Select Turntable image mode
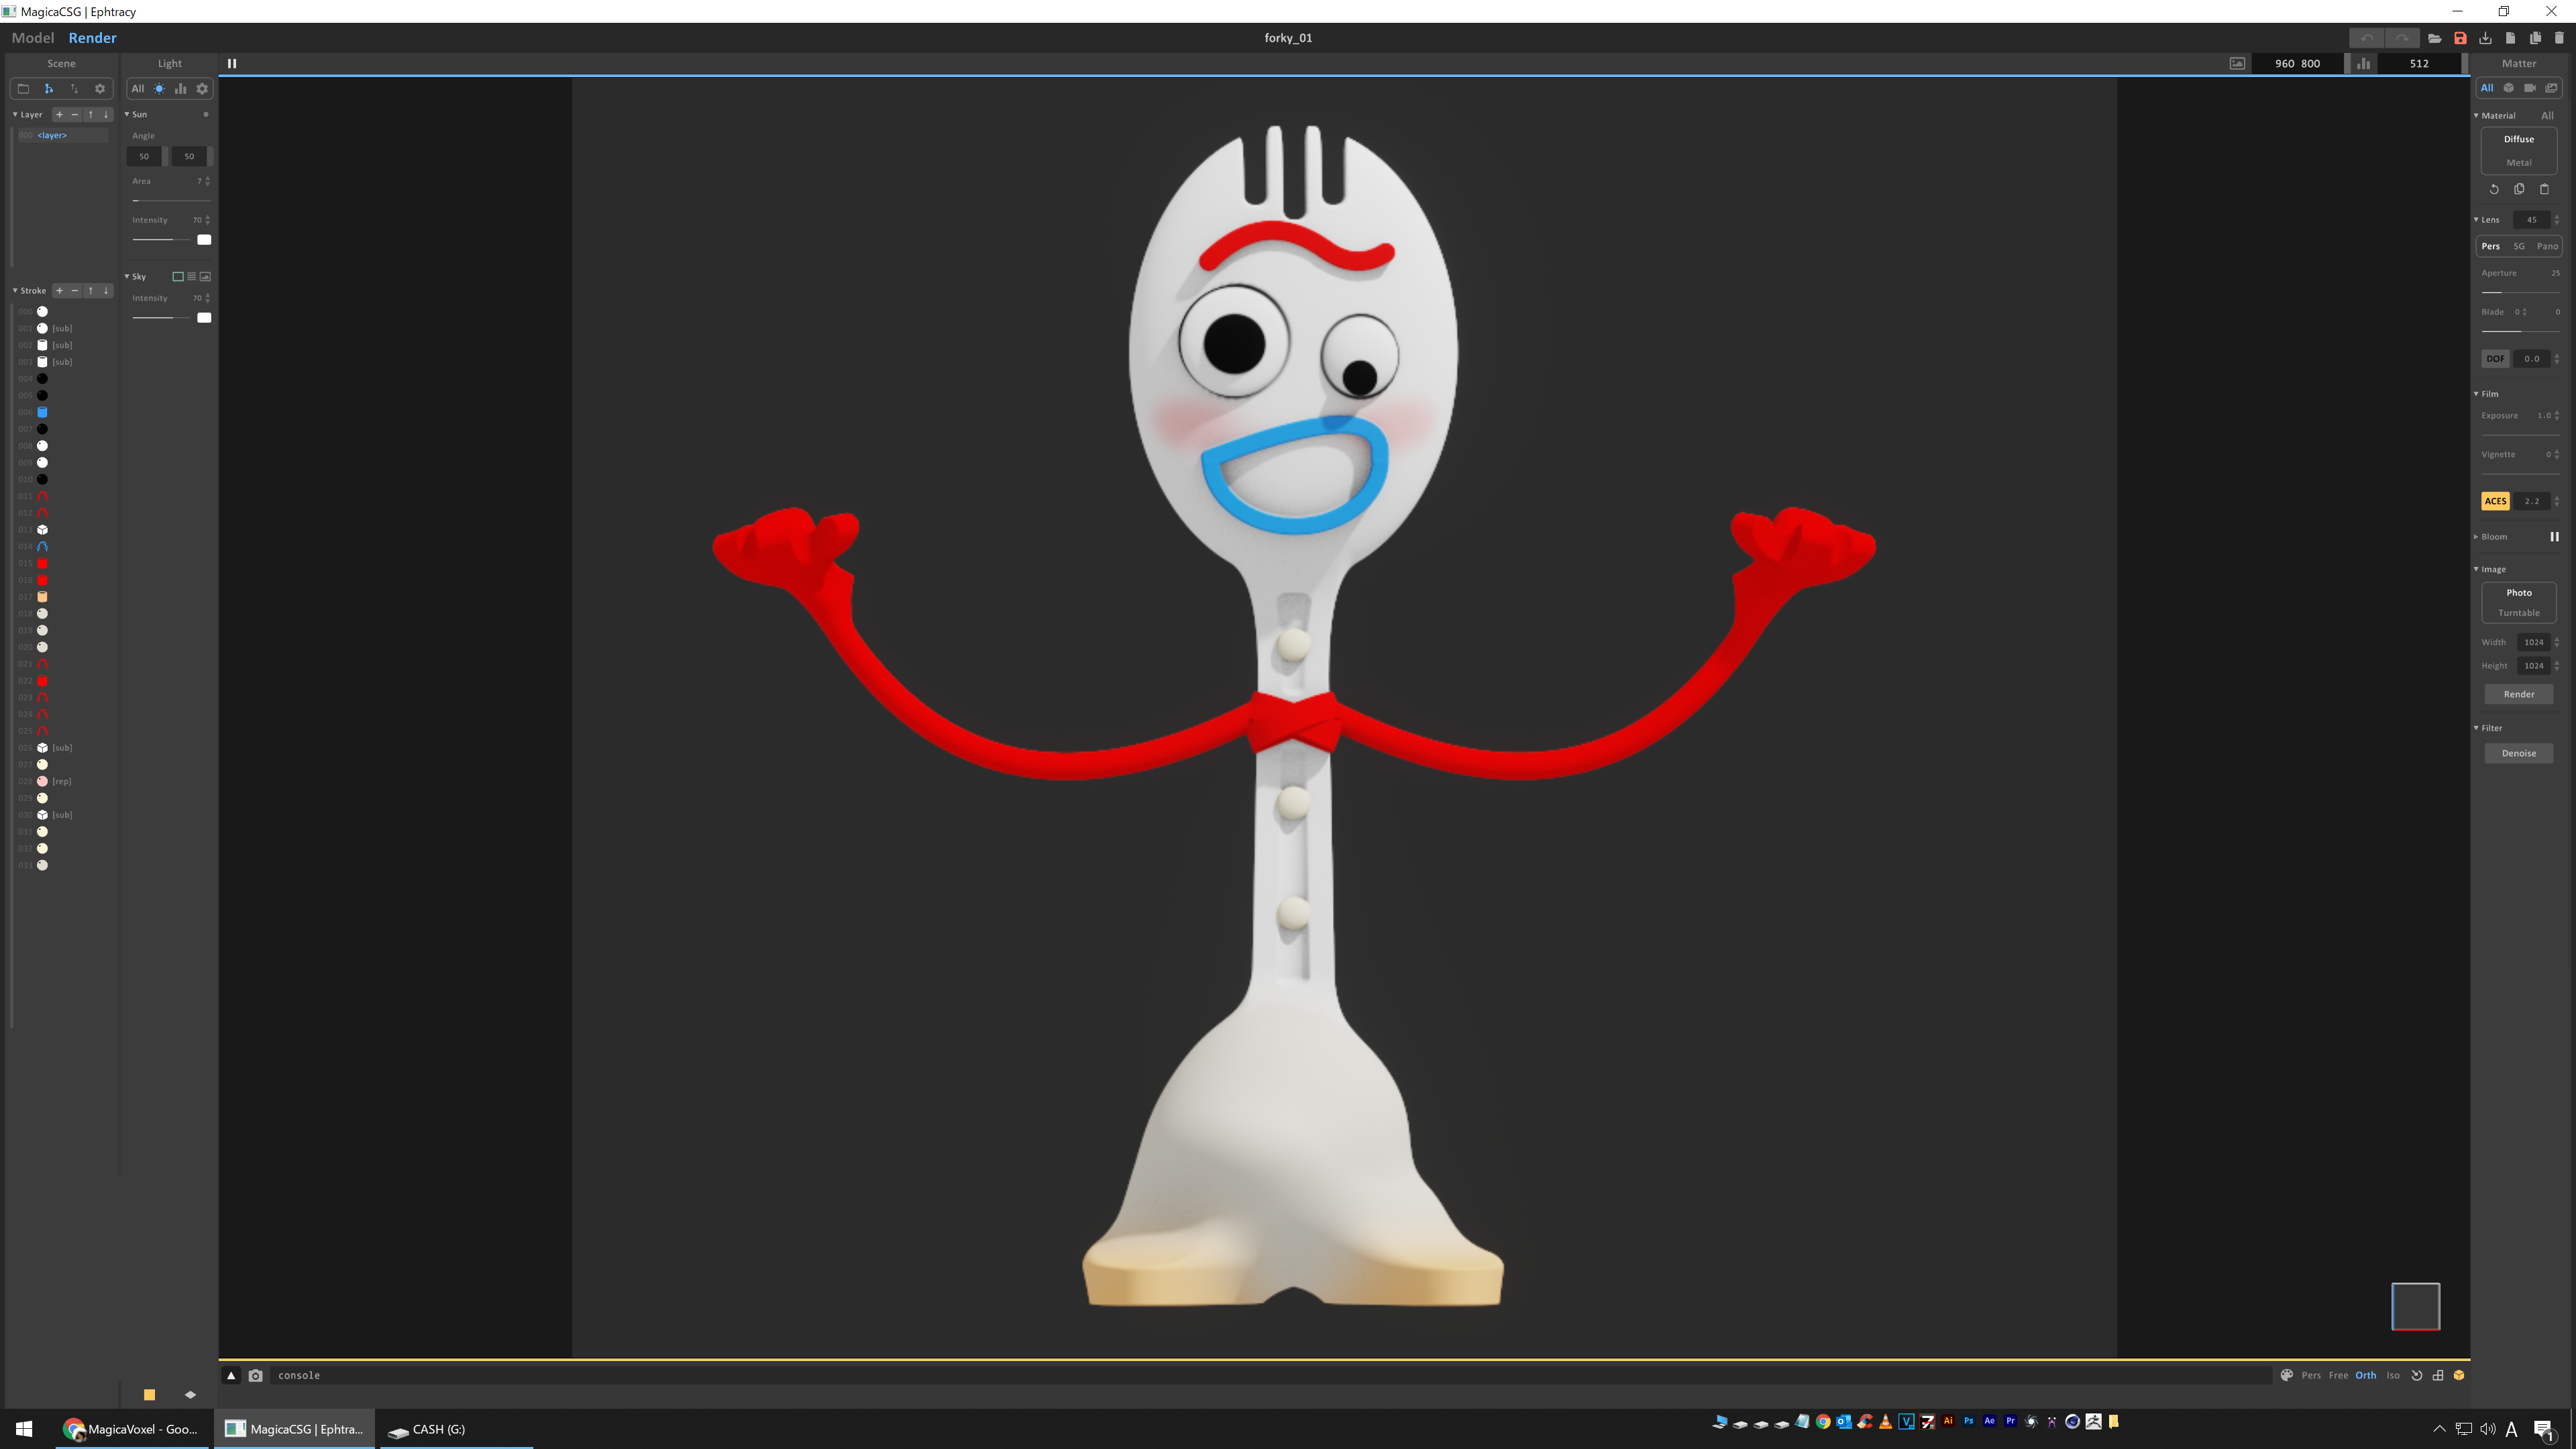This screenshot has height=1449, width=2576. pyautogui.click(x=2519, y=613)
